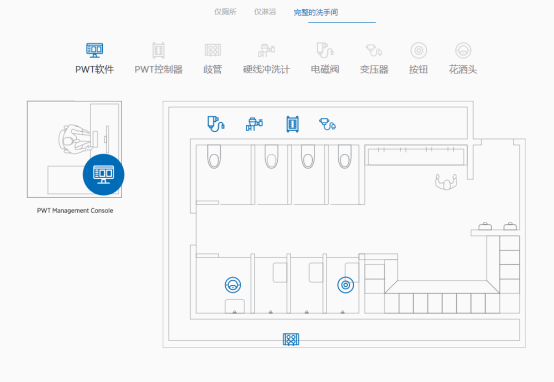
Task: Click the push button marker in shower stall
Action: pos(346,285)
